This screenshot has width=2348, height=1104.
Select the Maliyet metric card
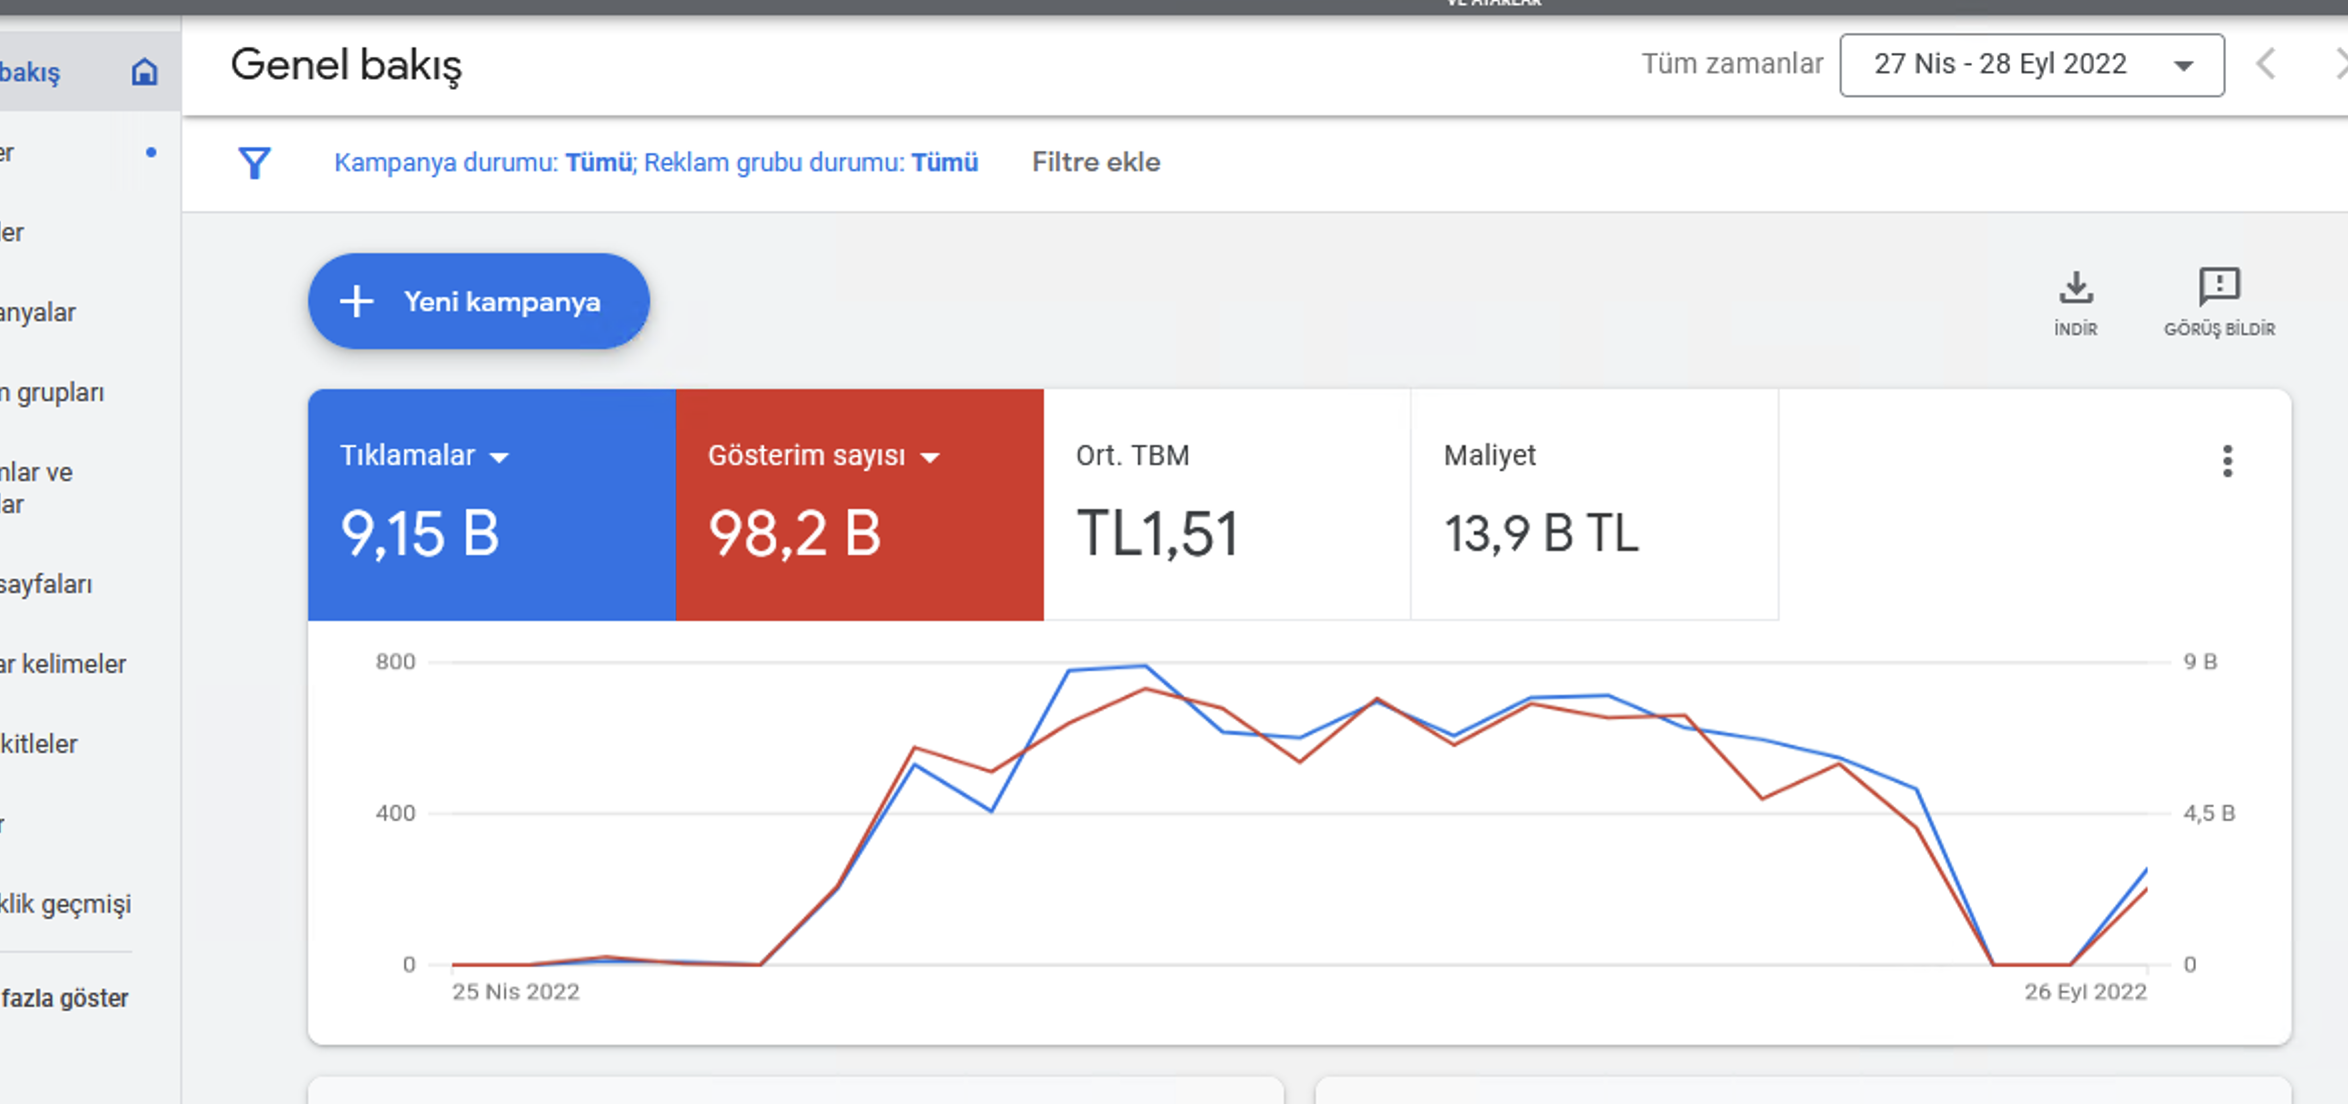tap(1595, 505)
